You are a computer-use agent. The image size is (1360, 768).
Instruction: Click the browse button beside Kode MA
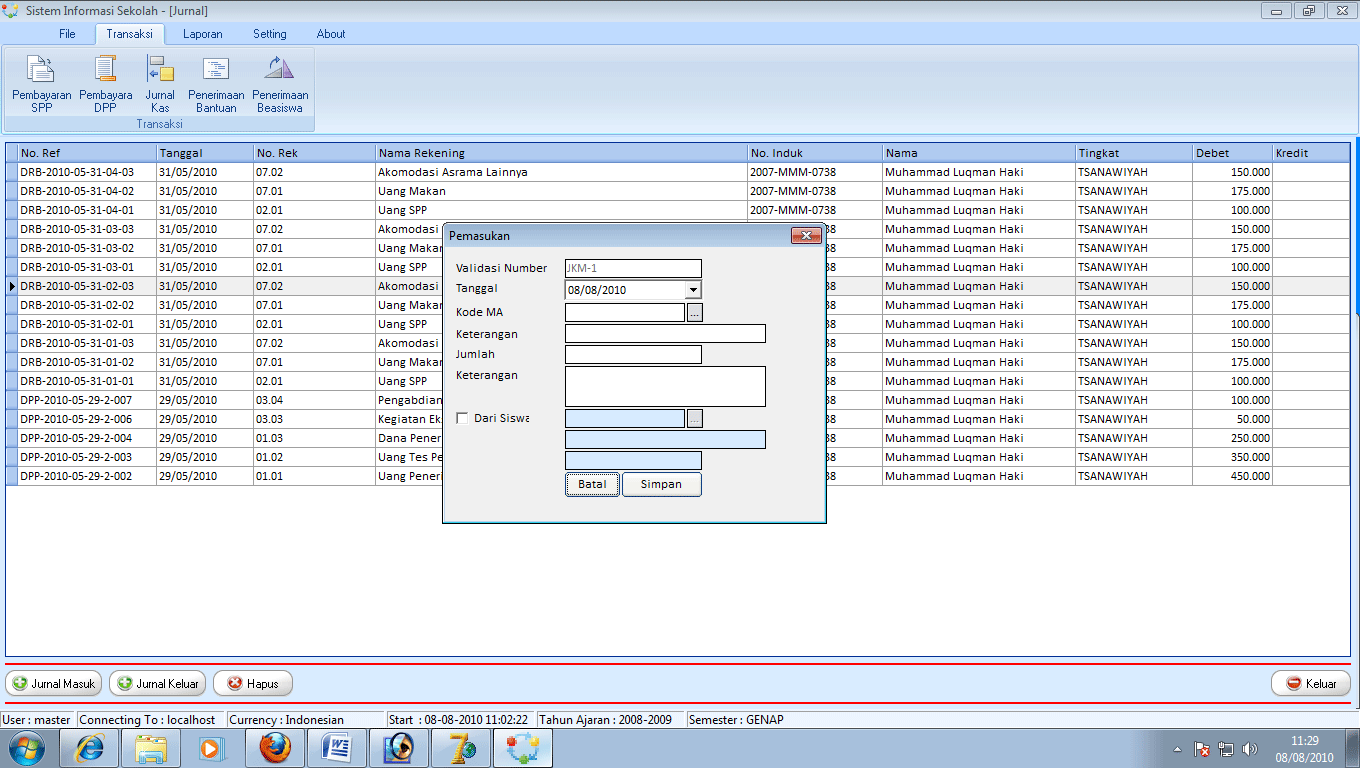pos(695,313)
